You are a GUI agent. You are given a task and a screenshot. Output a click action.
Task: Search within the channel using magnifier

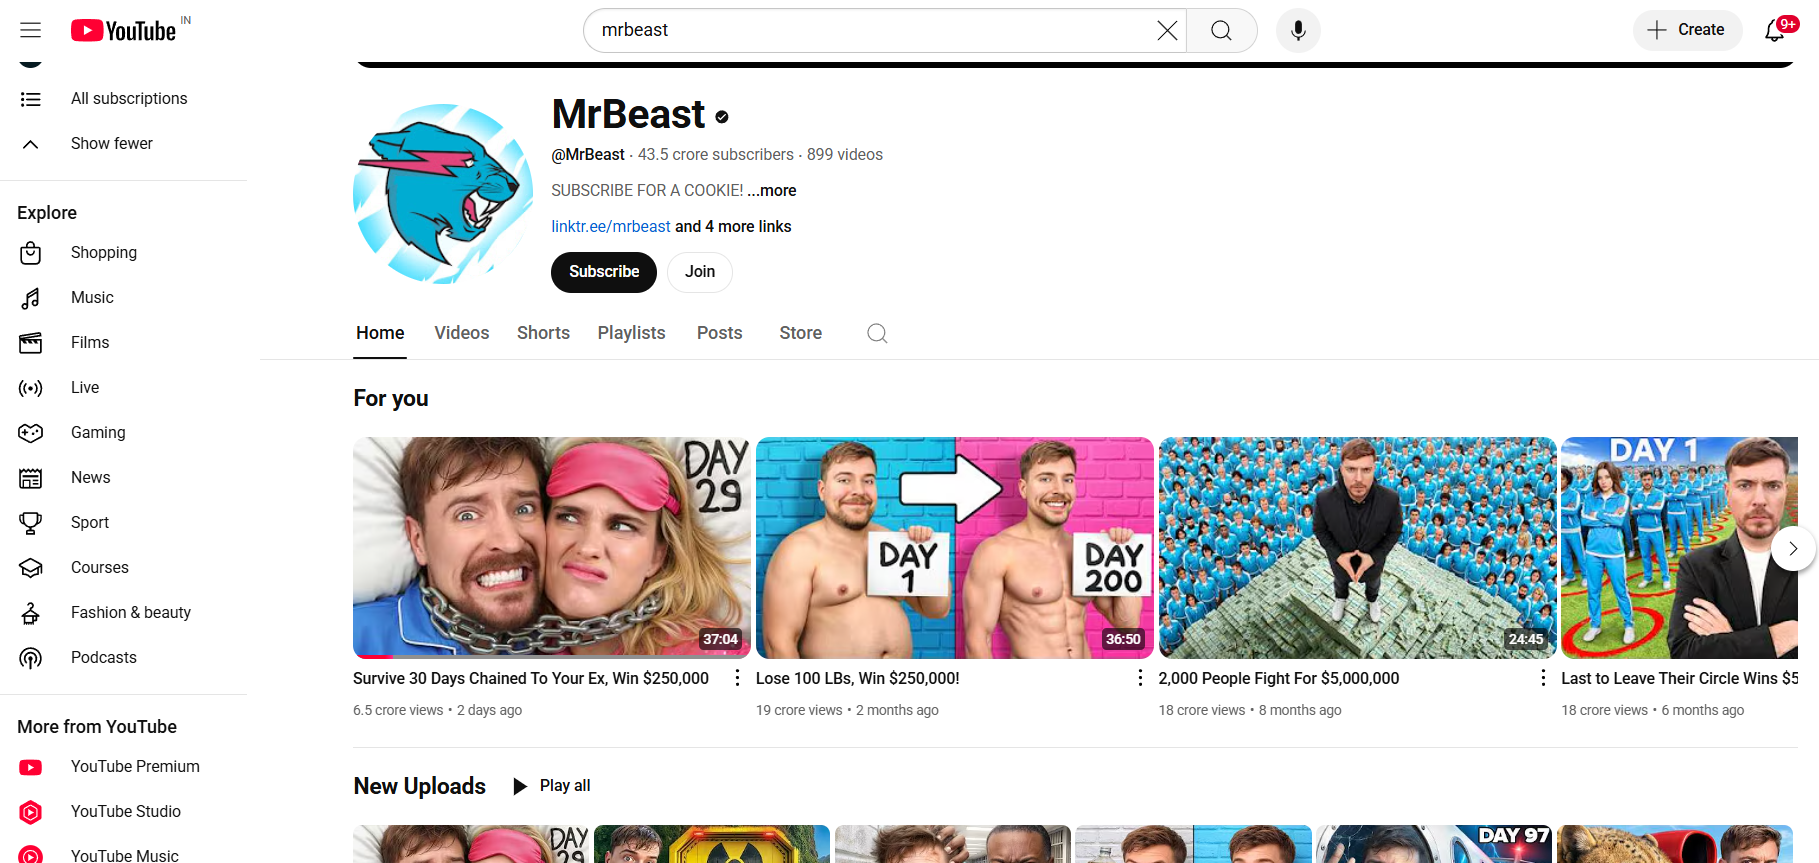coord(877,334)
